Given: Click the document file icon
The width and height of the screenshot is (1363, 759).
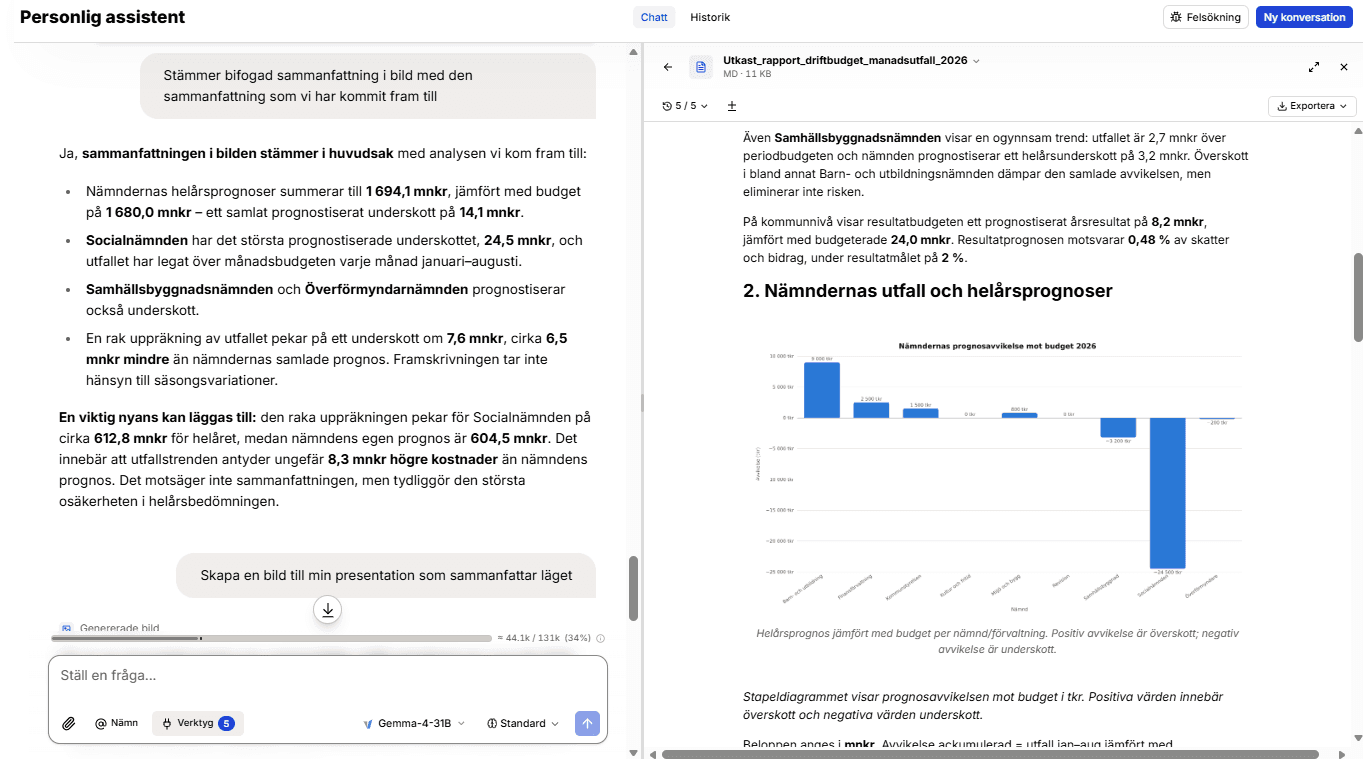Looking at the screenshot, I should 701,67.
